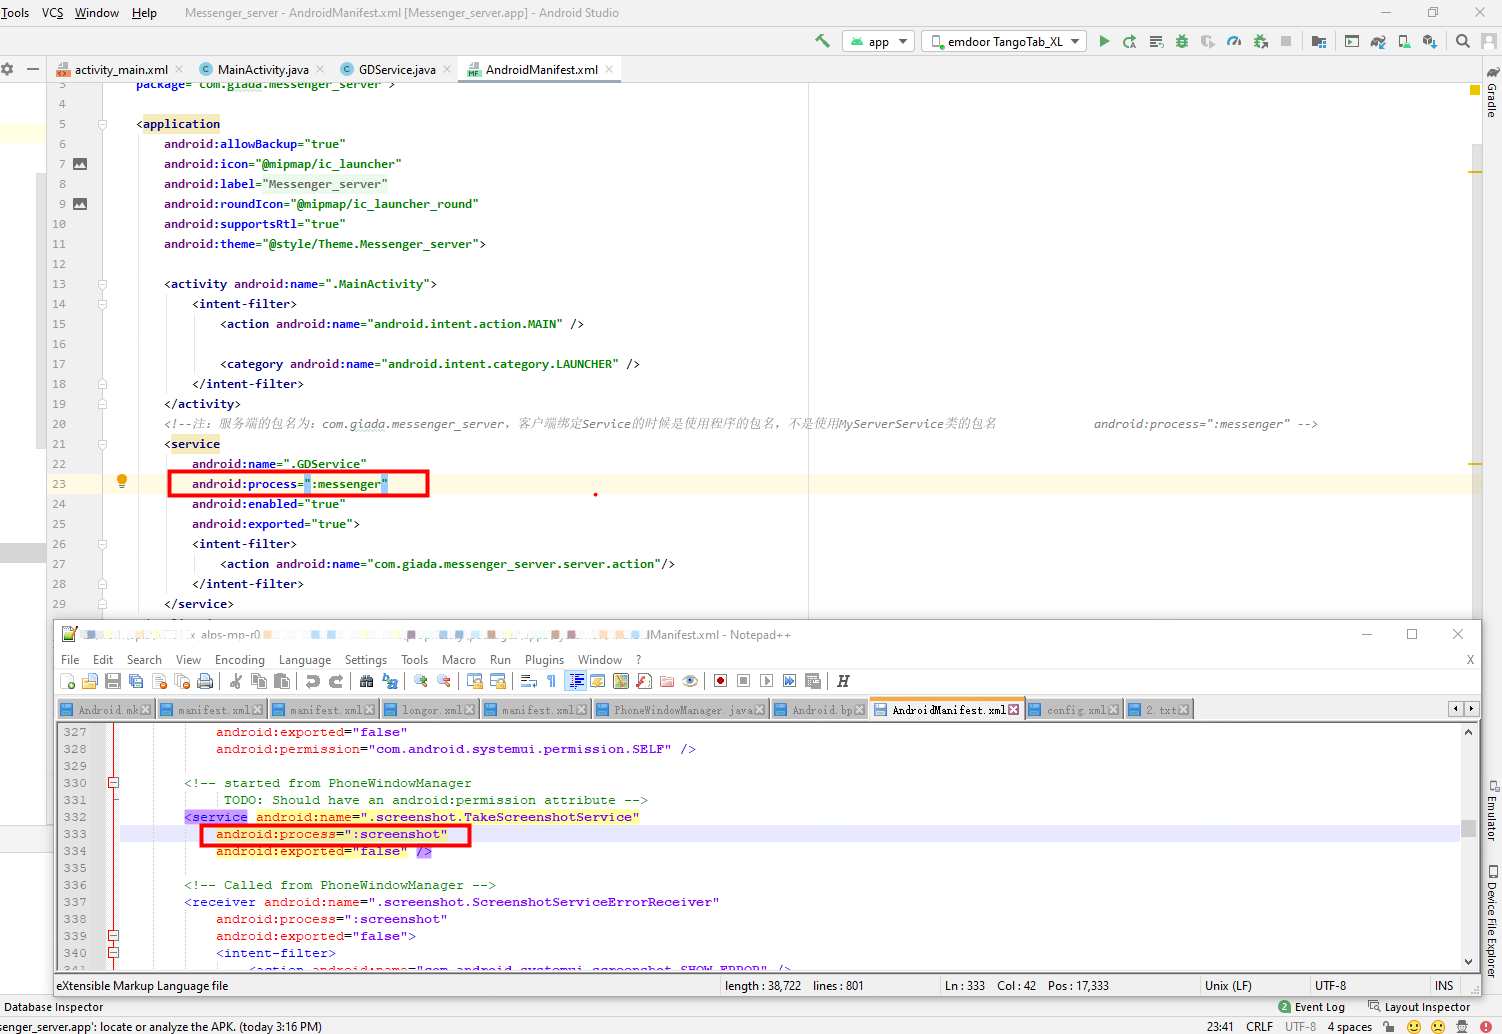
Task: Sync Project with Gradle Files elephant icon
Action: (1378, 41)
